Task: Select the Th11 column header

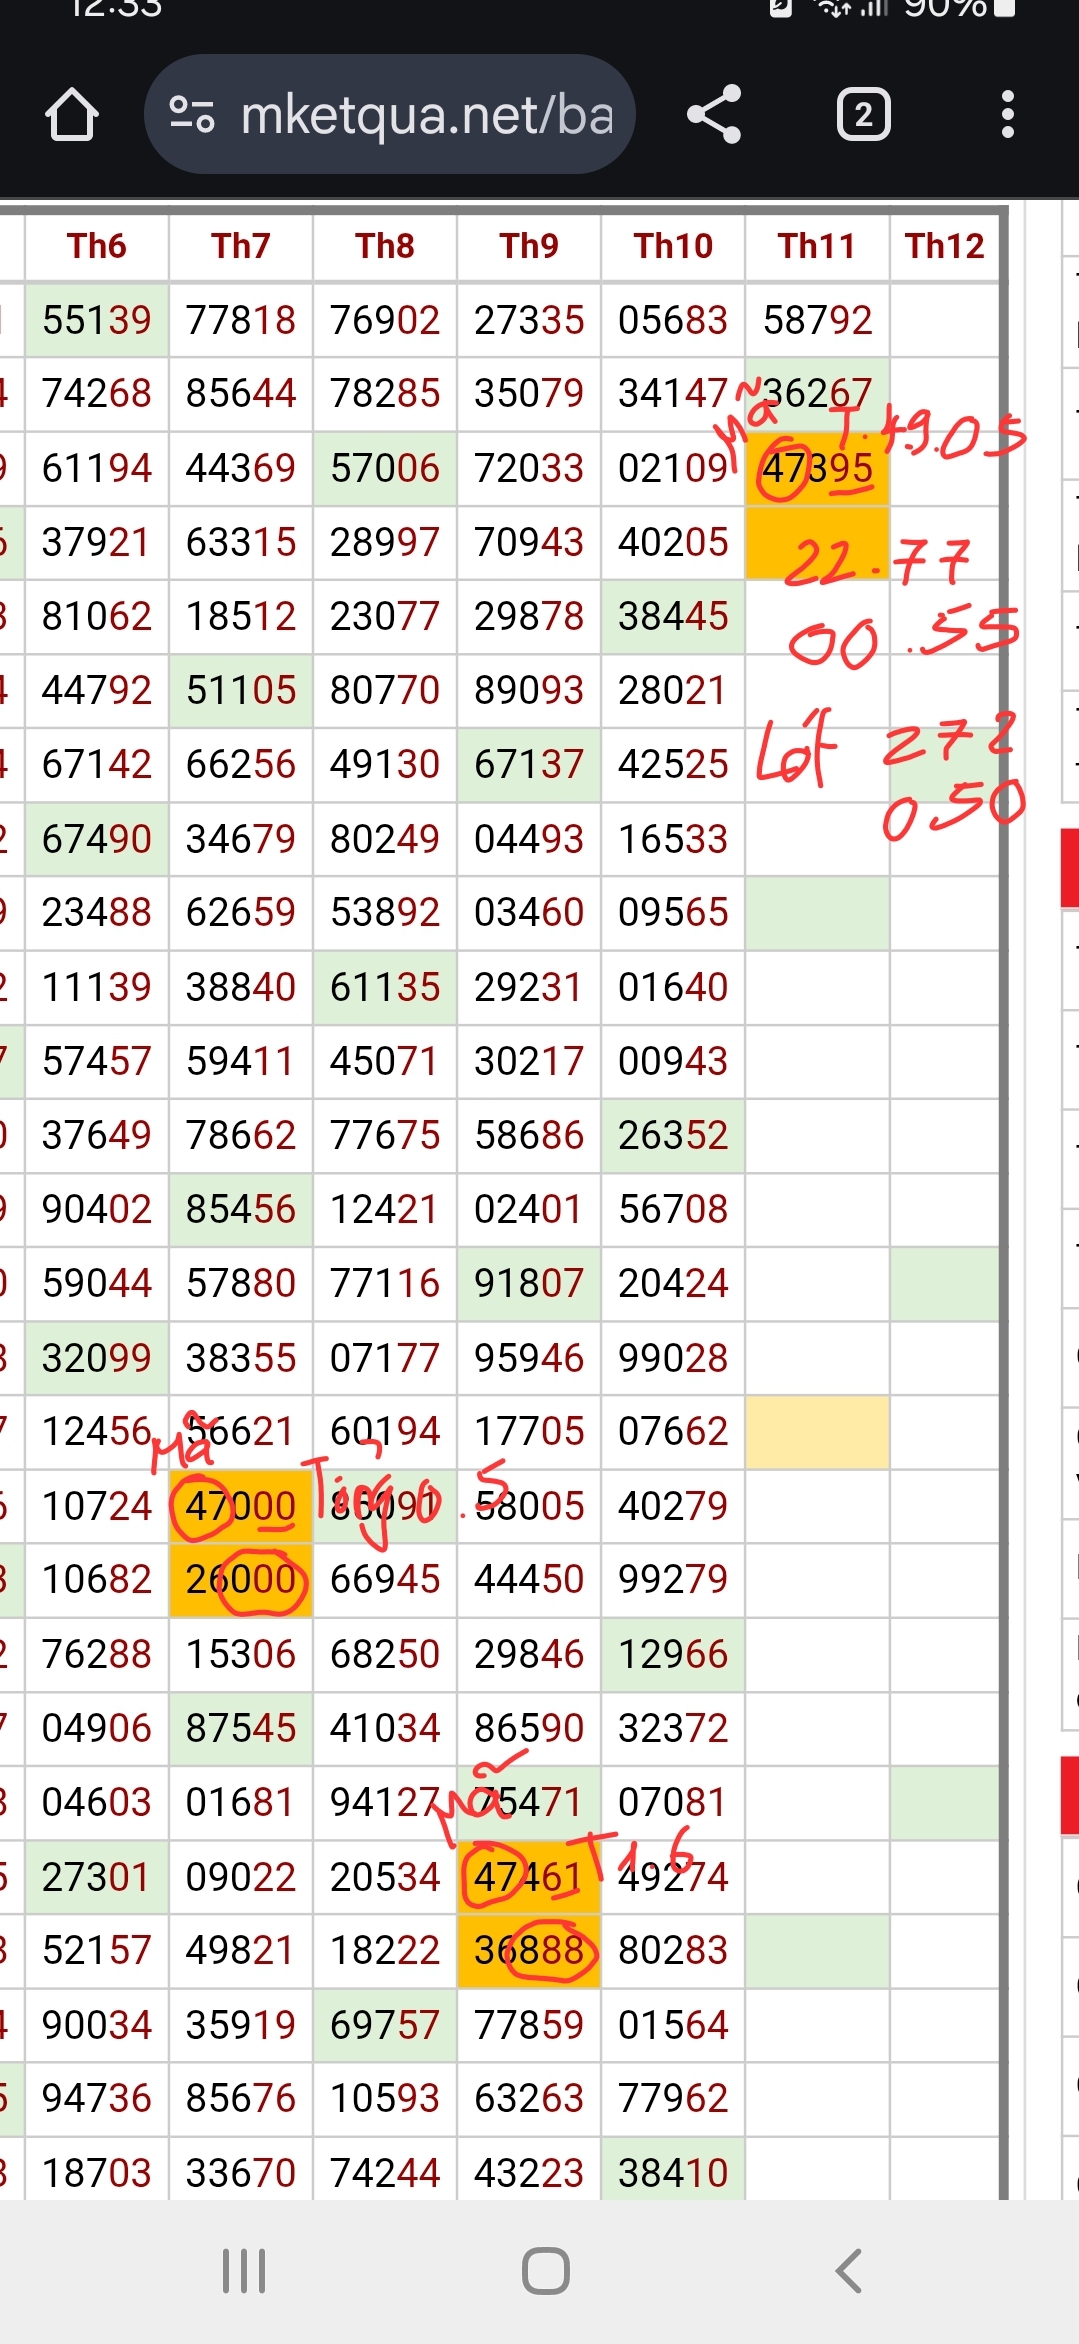Action: coord(817,246)
